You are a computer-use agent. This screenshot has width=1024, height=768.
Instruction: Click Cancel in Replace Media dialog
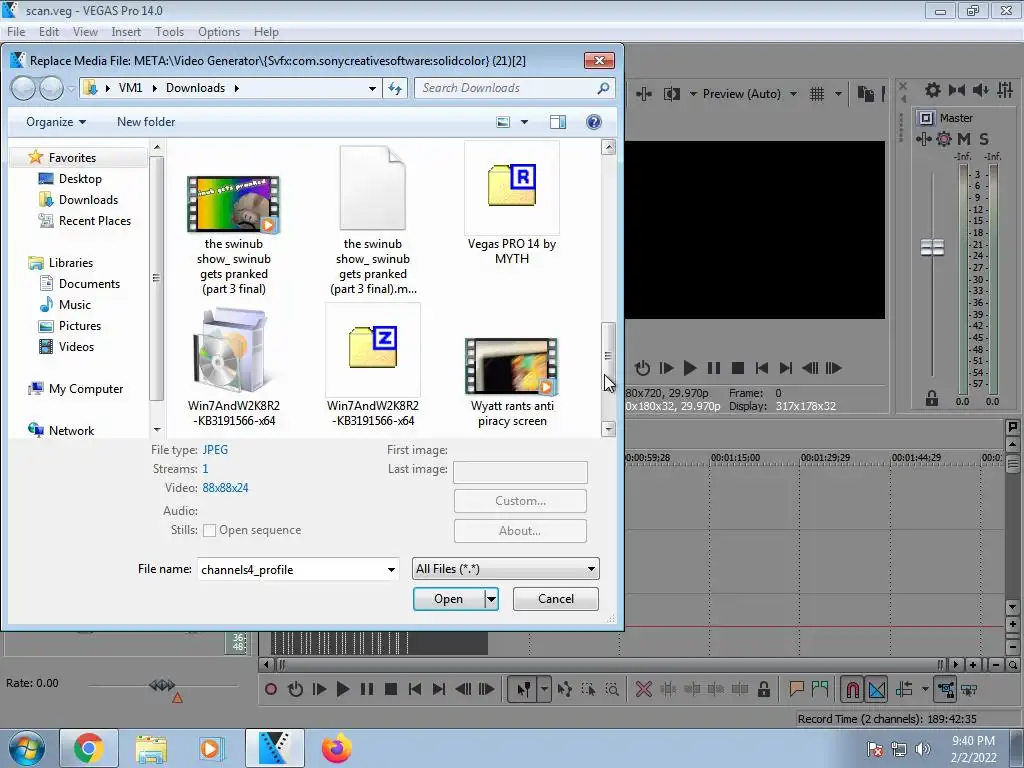[556, 599]
